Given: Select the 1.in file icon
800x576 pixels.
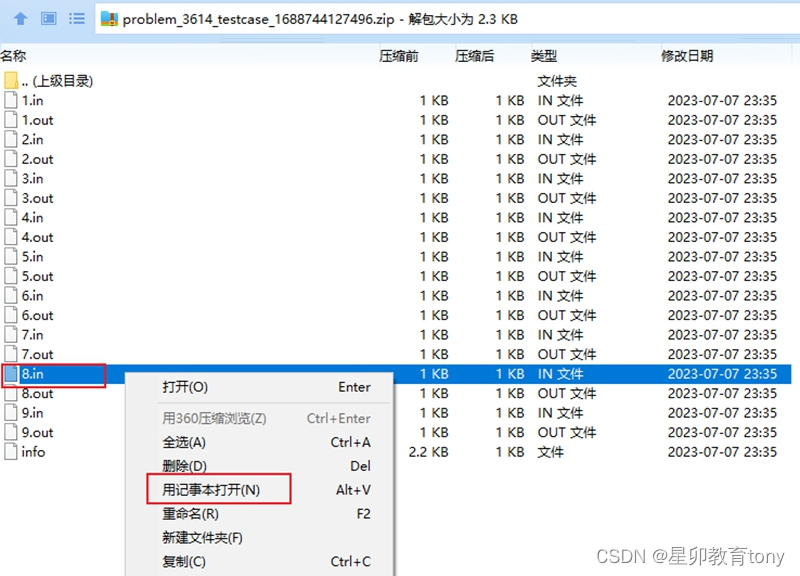Looking at the screenshot, I should [11, 100].
